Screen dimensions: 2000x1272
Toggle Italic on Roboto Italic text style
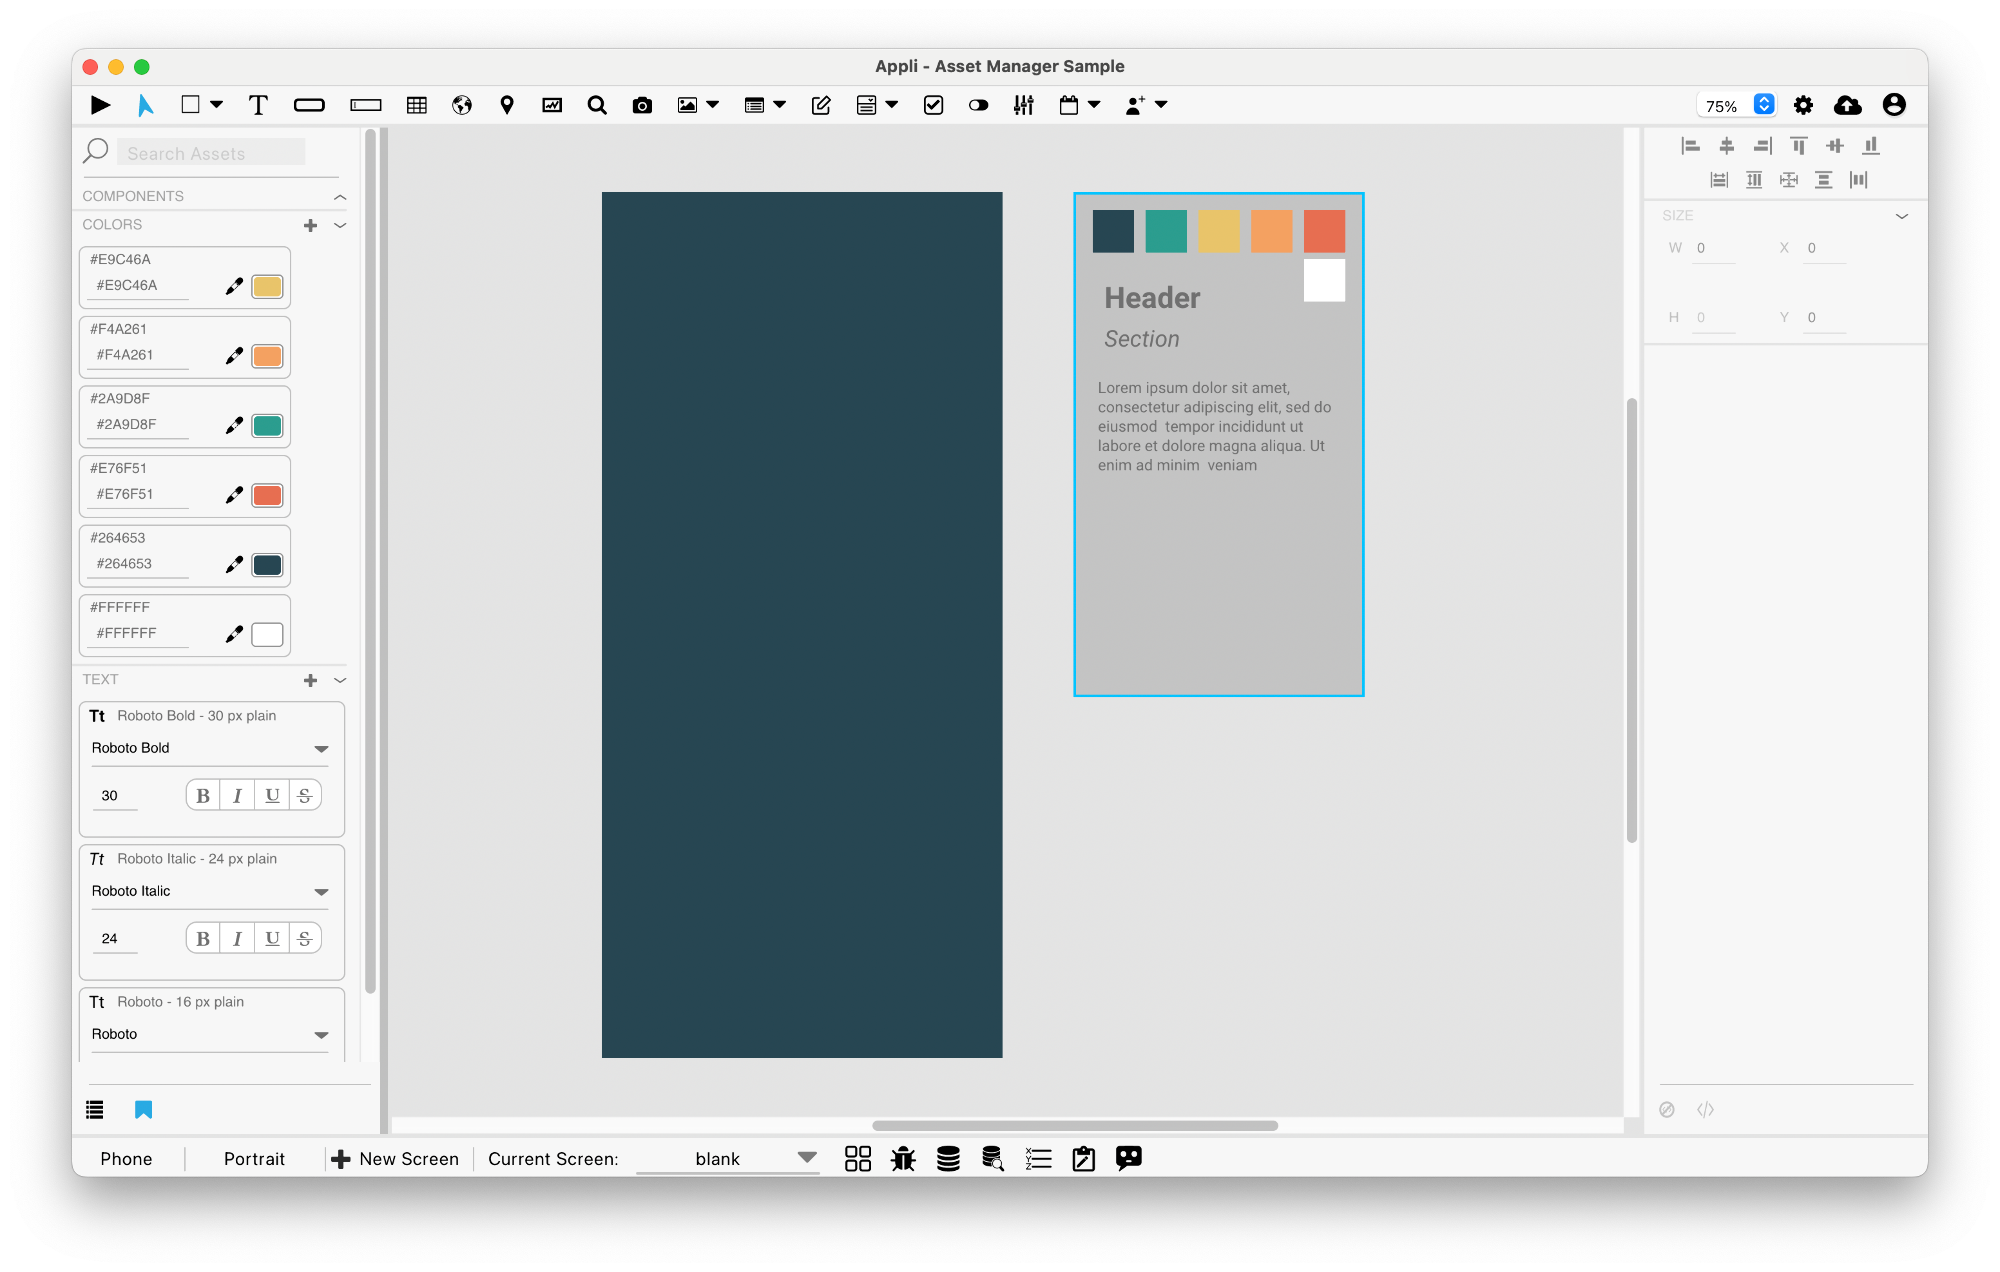click(236, 938)
